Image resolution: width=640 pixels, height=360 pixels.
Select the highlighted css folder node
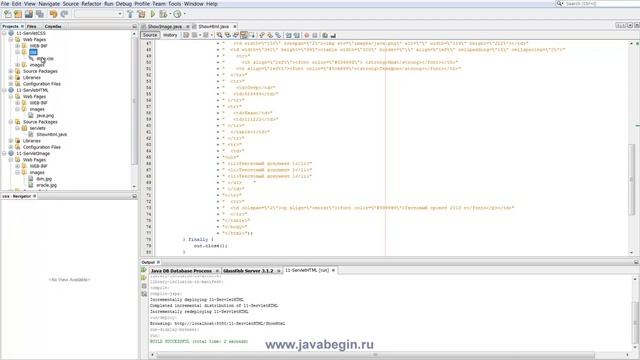tap(33, 52)
